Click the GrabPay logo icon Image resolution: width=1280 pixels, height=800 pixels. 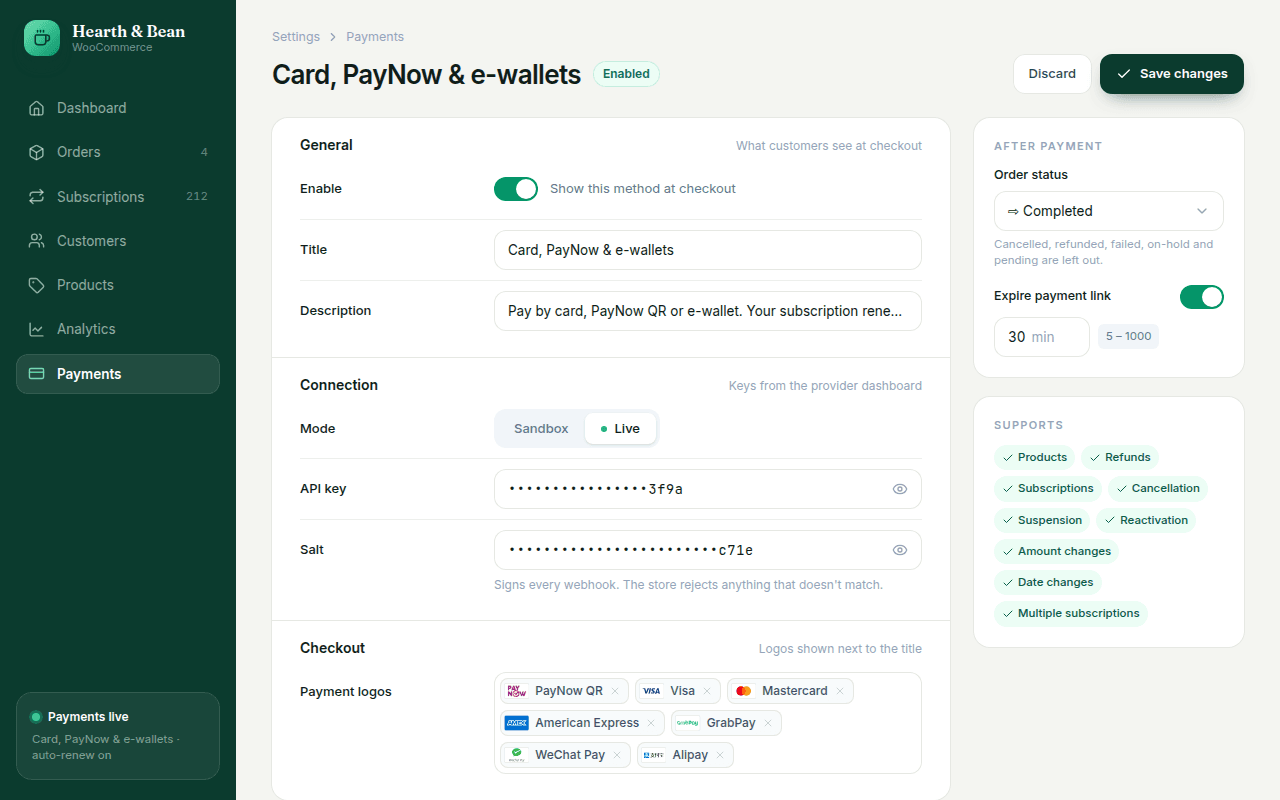click(688, 723)
